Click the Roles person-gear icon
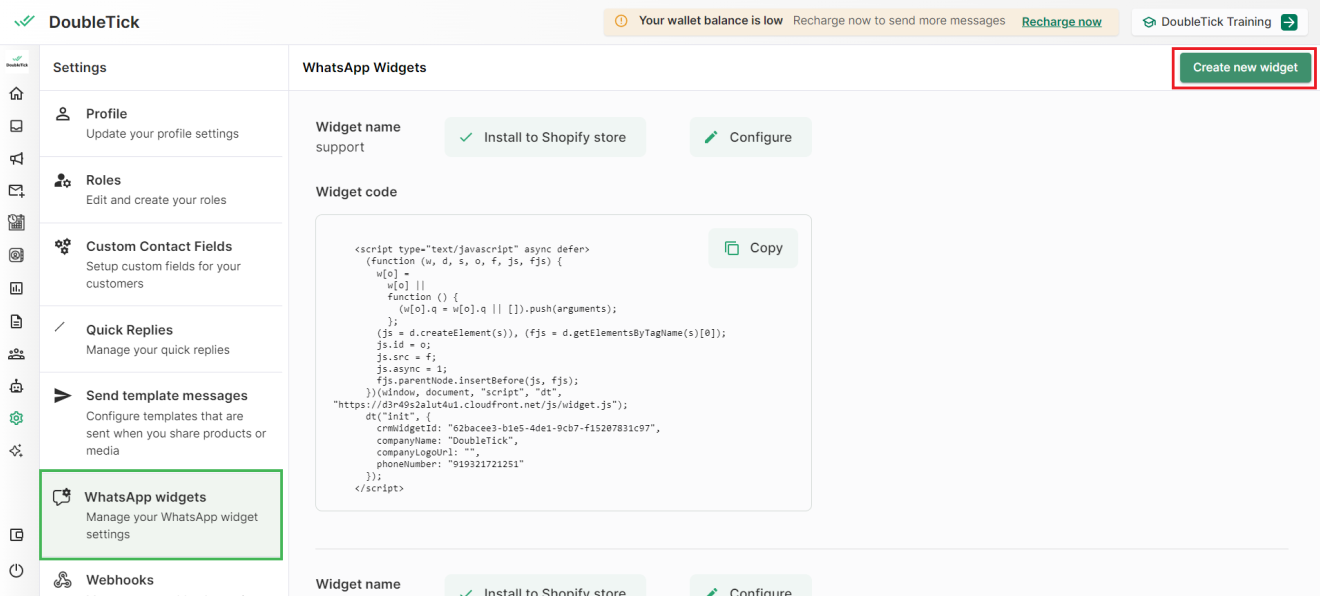This screenshot has width=1320, height=596. pos(62,181)
